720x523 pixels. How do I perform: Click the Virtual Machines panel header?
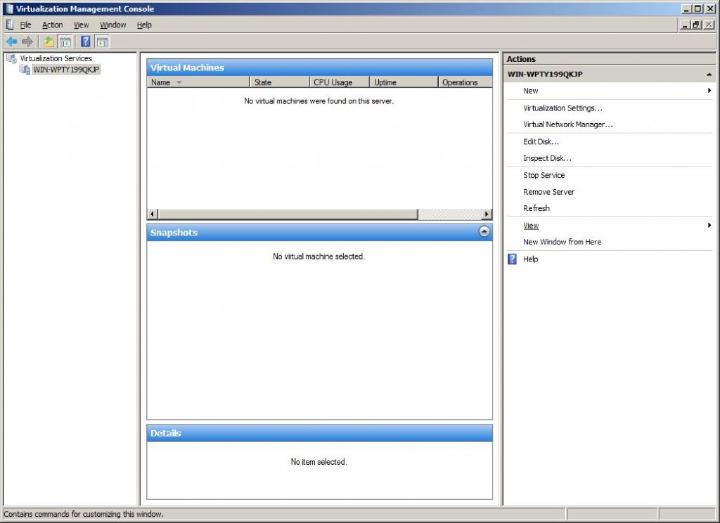(x=320, y=67)
